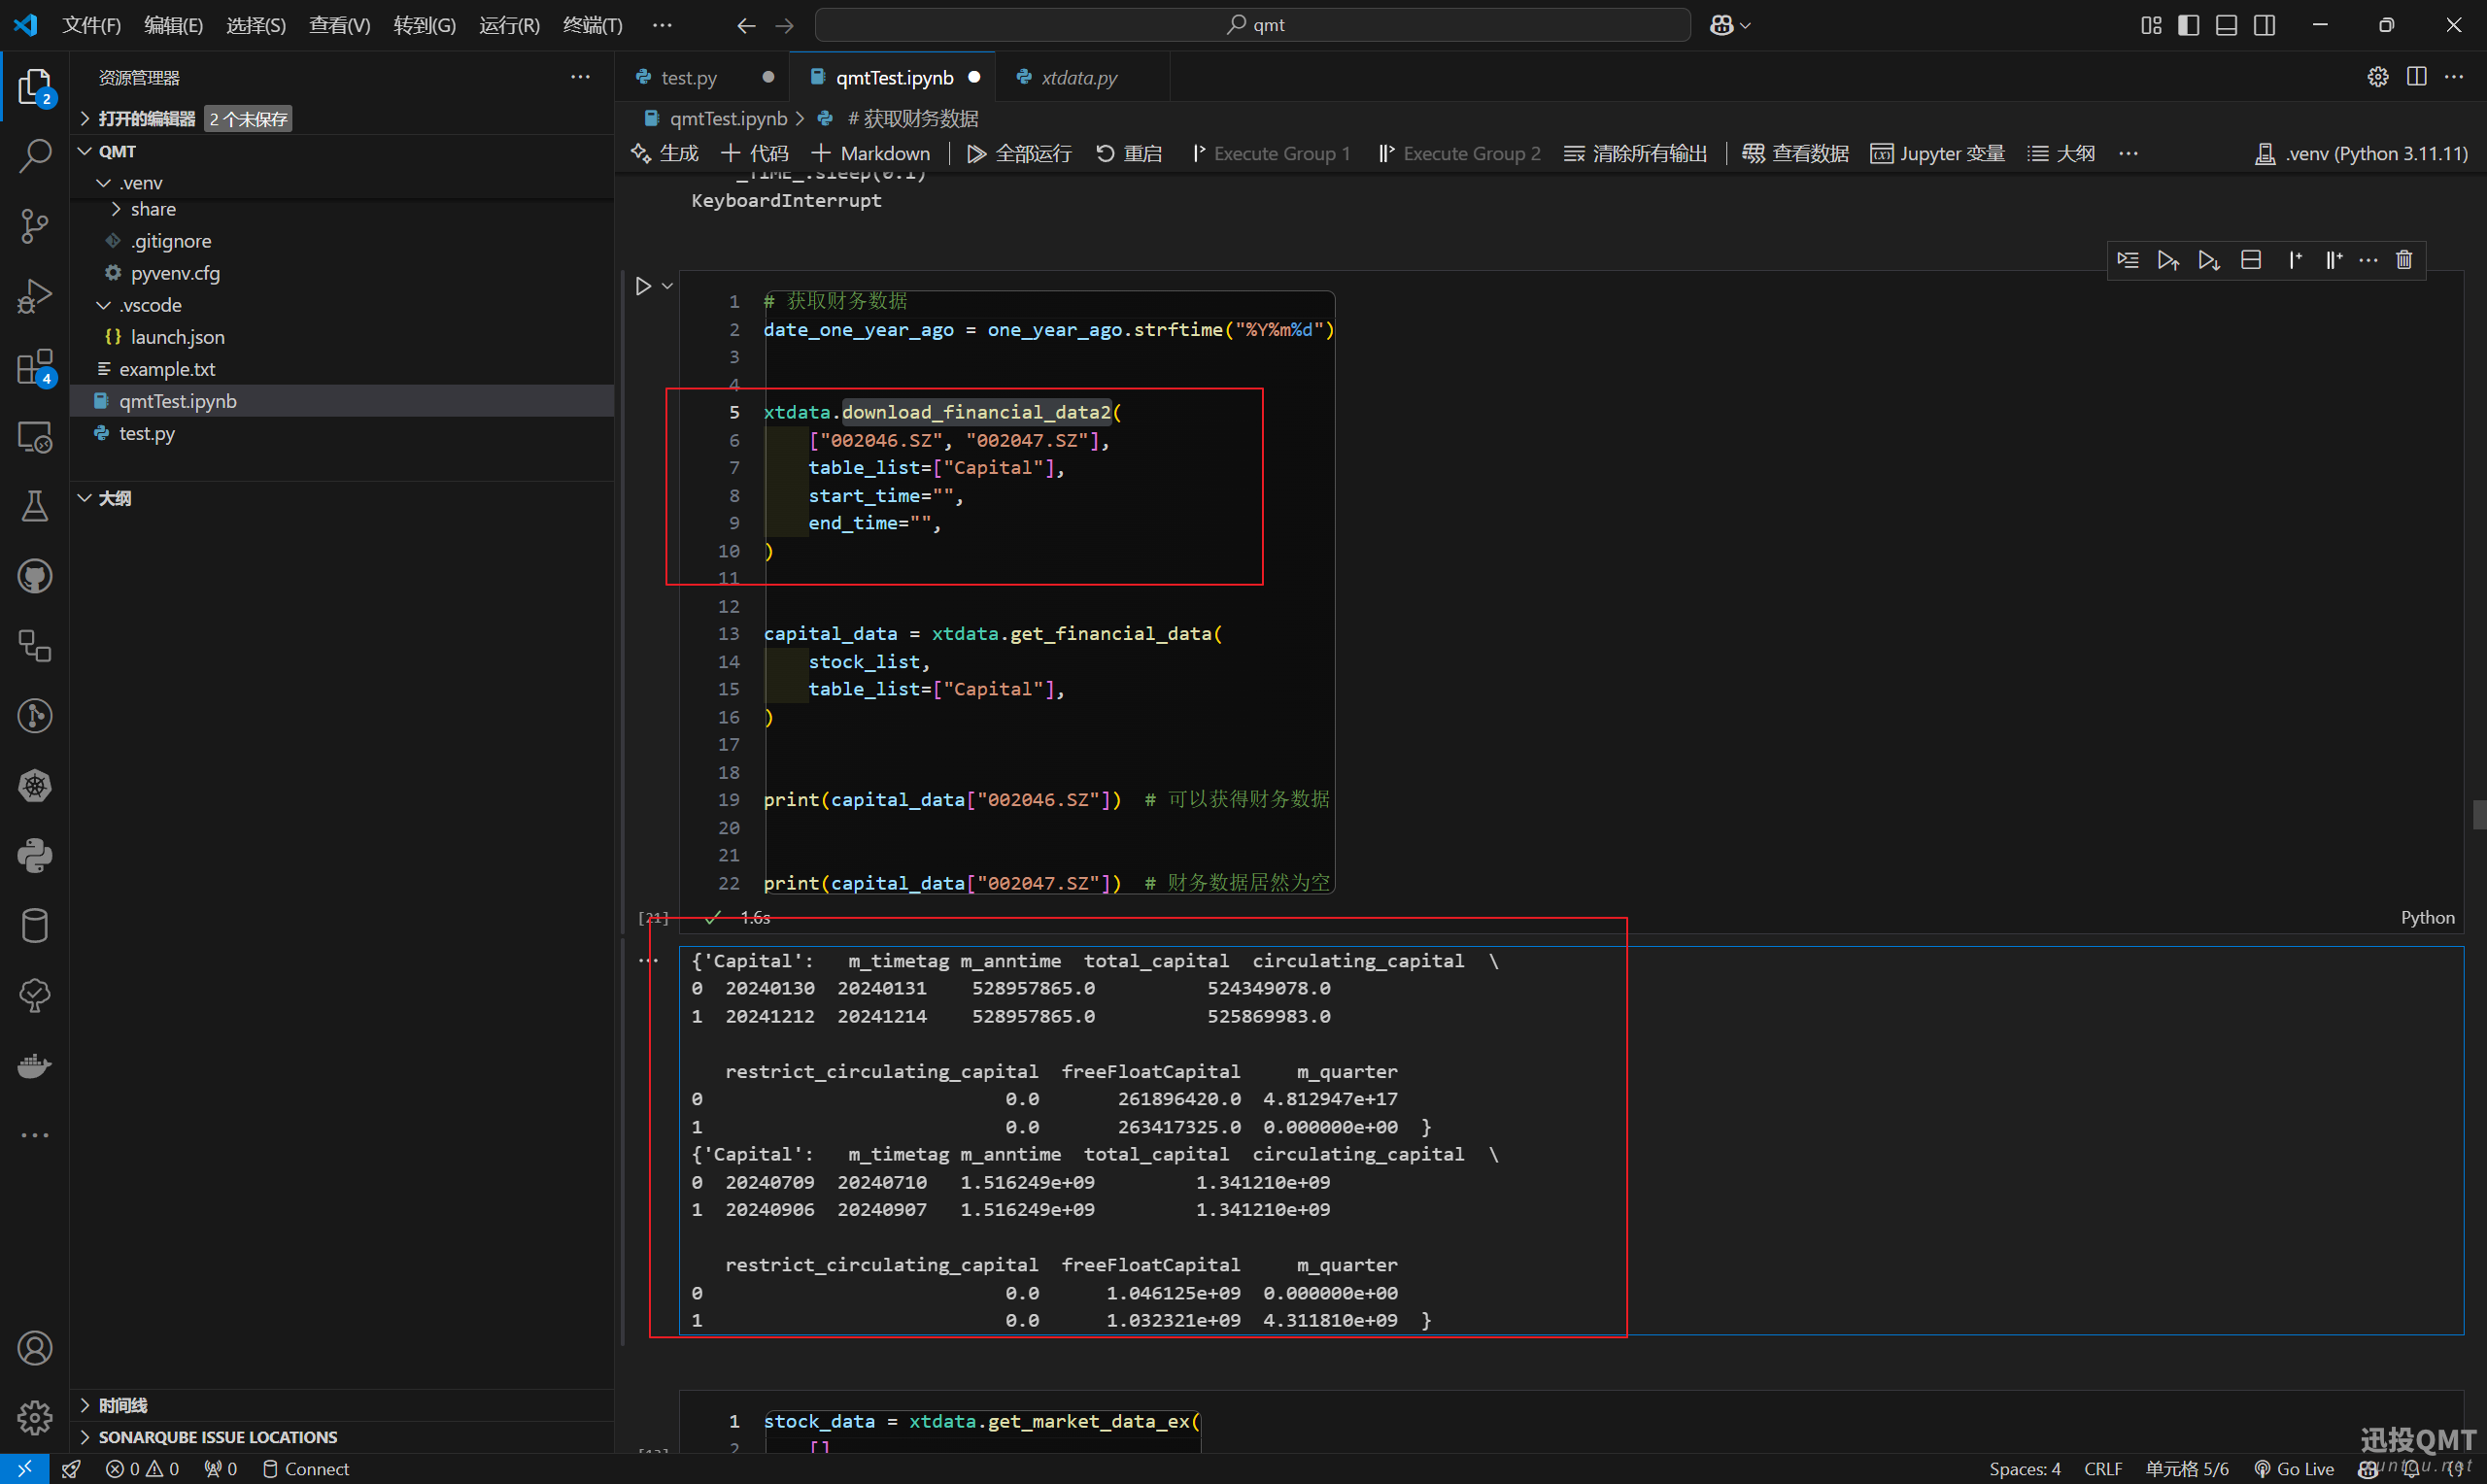Open the Search view in activity bar
This screenshot has height=1484, width=2487.
click(x=35, y=156)
